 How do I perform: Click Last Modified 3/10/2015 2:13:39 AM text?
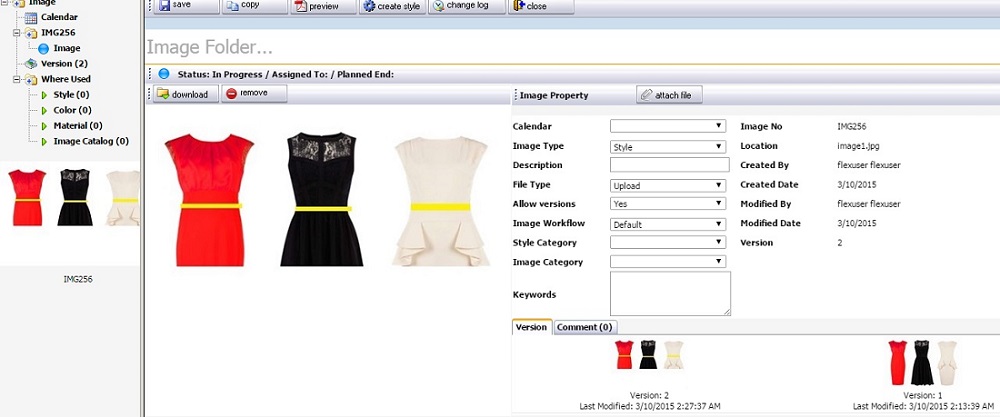923,406
